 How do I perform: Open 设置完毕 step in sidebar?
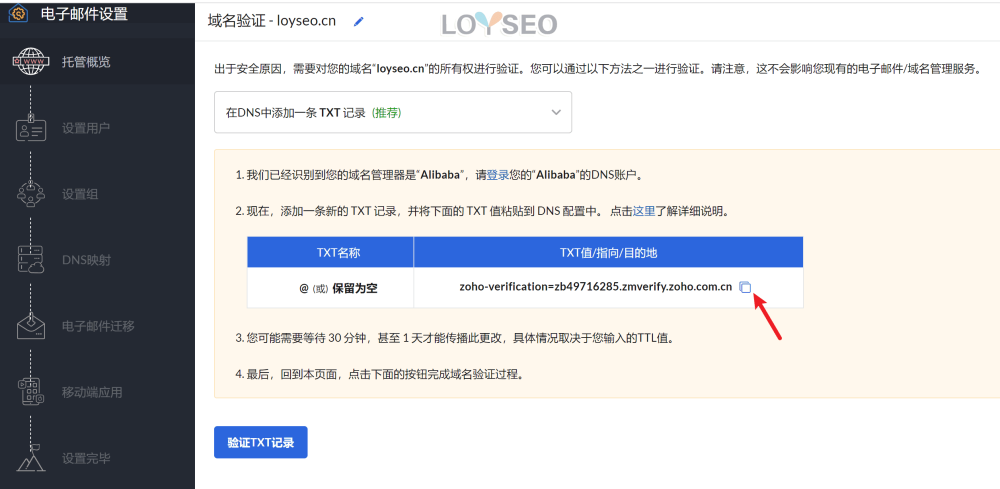pos(86,458)
